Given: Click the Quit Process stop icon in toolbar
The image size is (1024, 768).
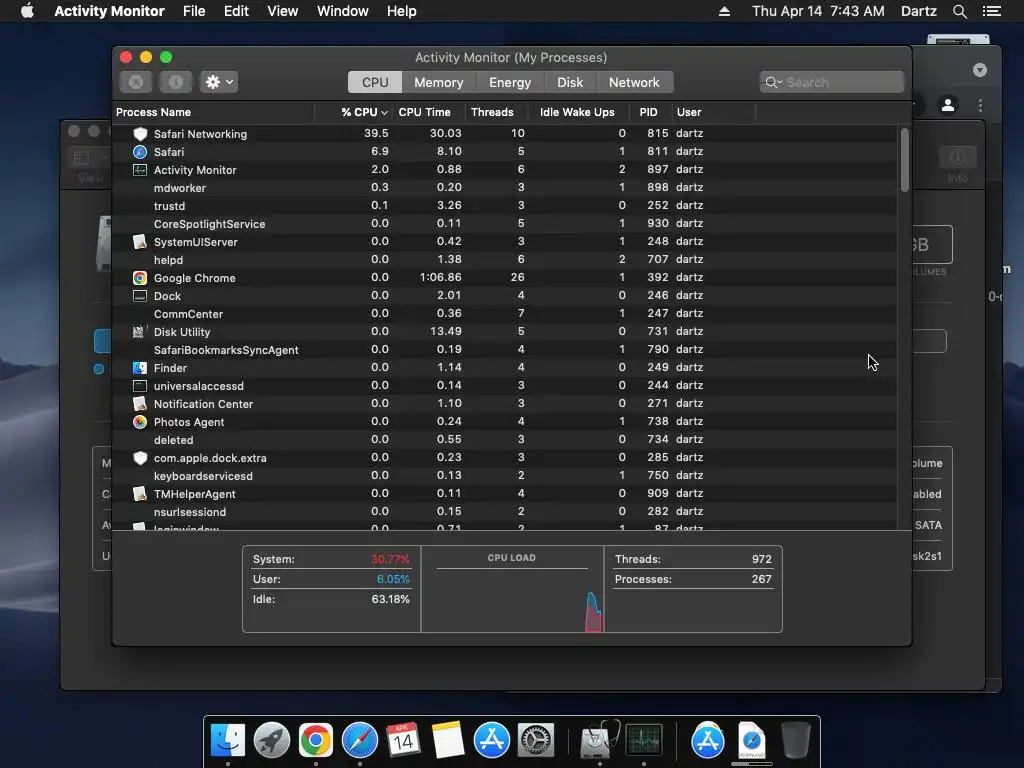Looking at the screenshot, I should pos(136,82).
